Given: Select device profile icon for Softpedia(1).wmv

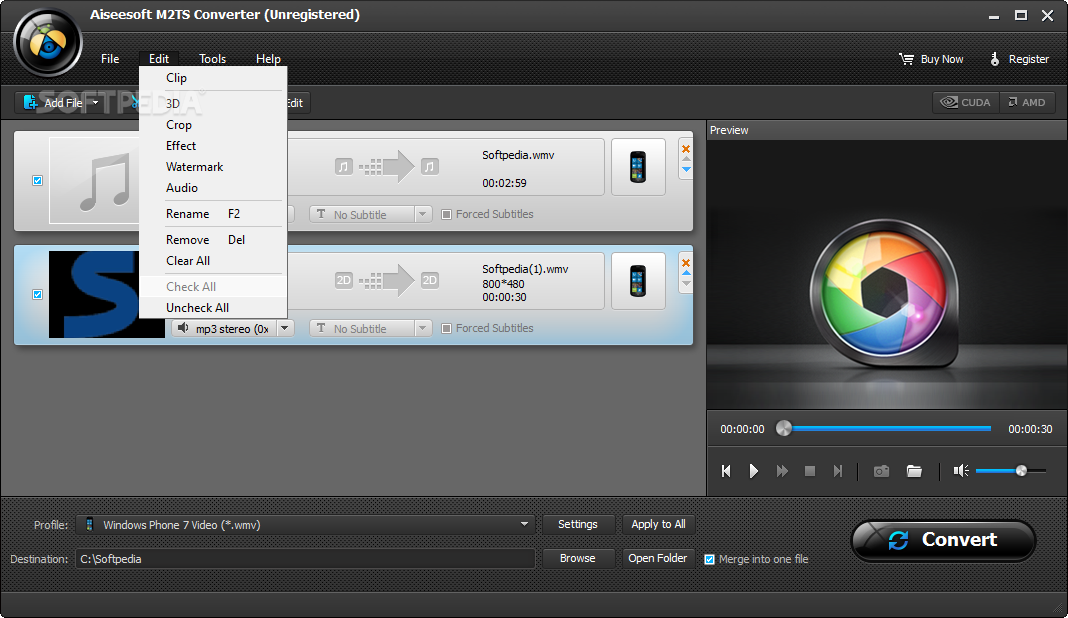Looking at the screenshot, I should 638,281.
